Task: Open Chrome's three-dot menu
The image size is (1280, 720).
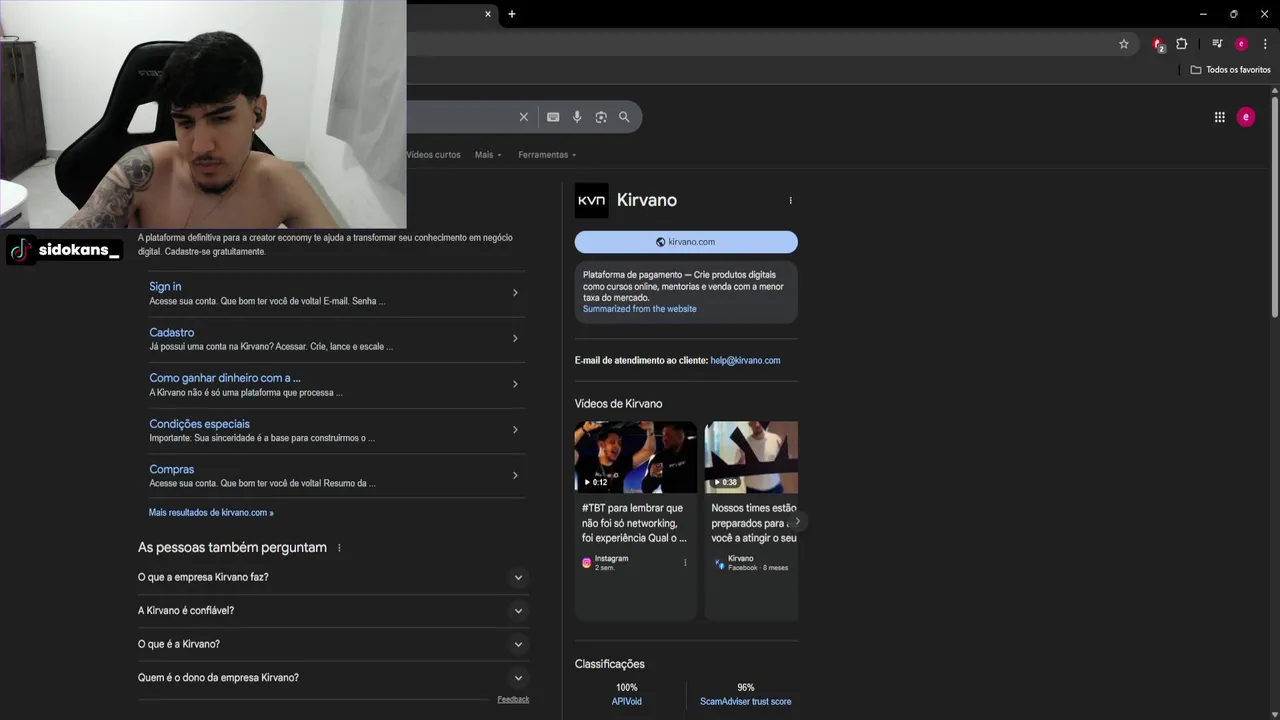Action: click(x=1266, y=44)
